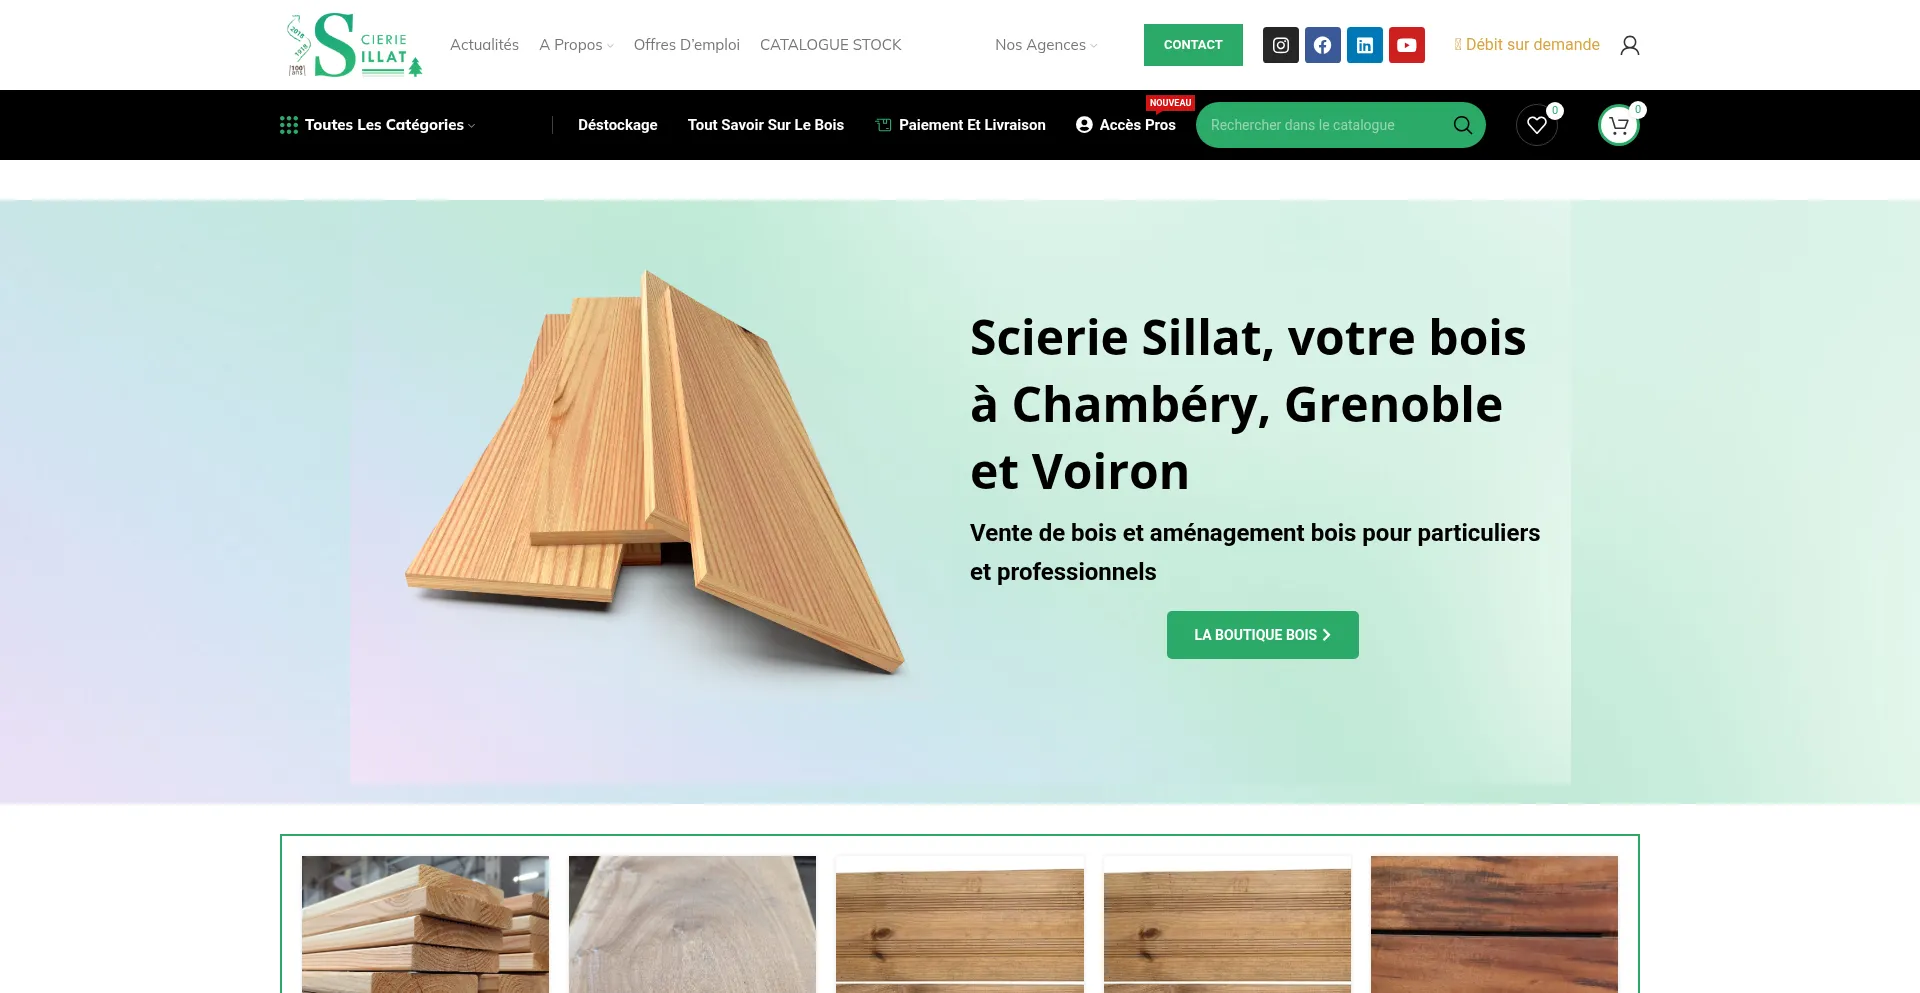Image resolution: width=1920 pixels, height=993 pixels.
Task: Open the shopping cart icon
Action: [1619, 125]
